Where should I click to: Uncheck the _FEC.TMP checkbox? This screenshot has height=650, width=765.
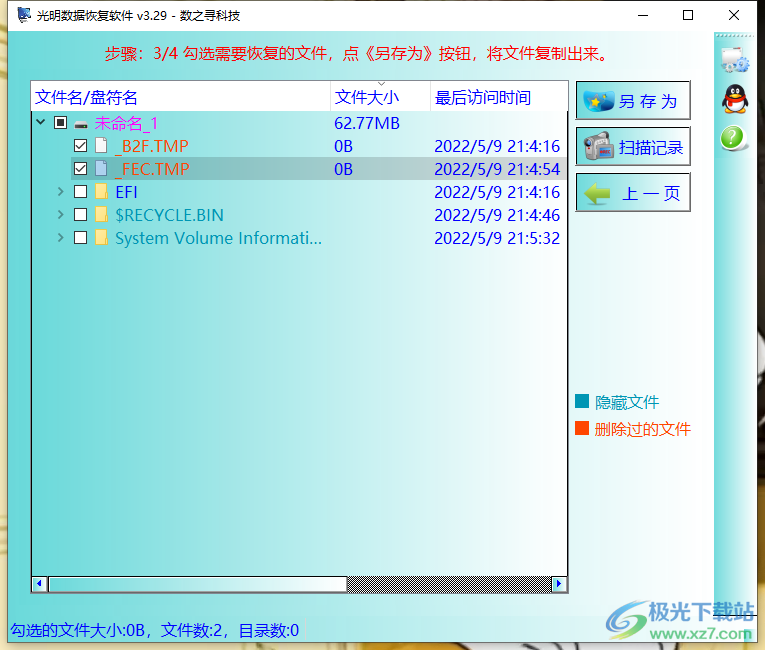[81, 168]
